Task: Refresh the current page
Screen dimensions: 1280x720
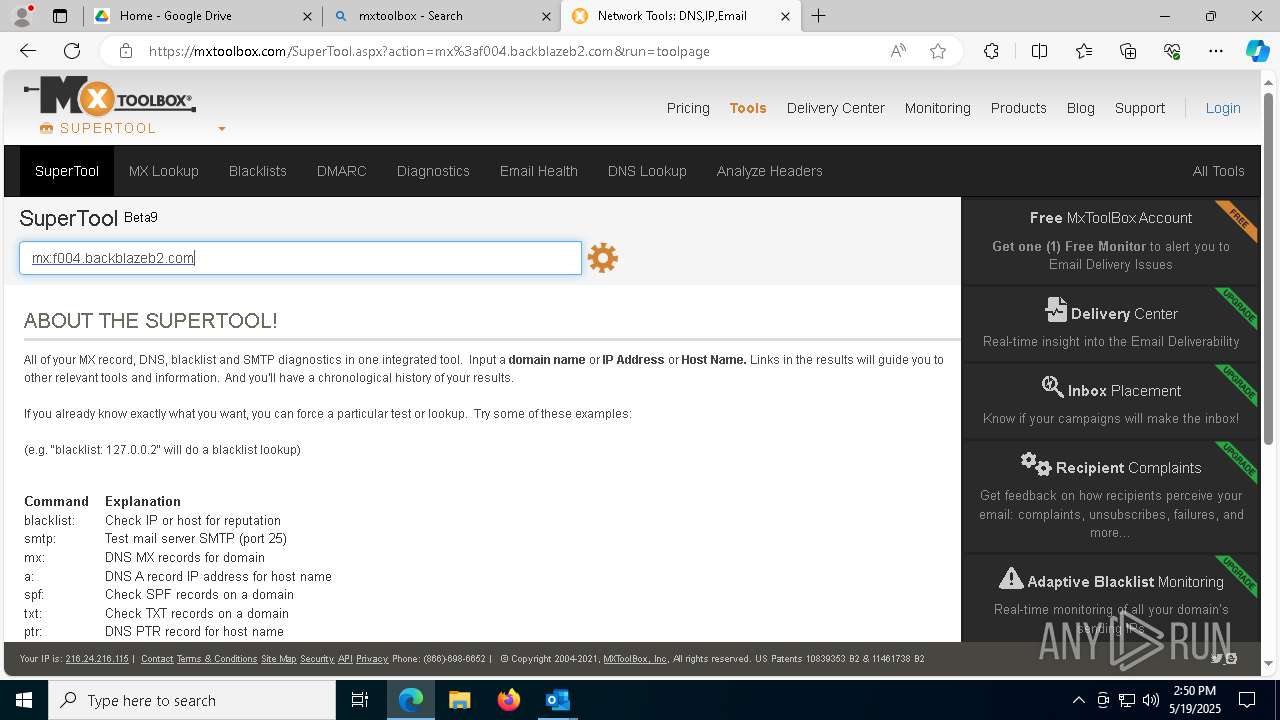Action: tap(72, 51)
